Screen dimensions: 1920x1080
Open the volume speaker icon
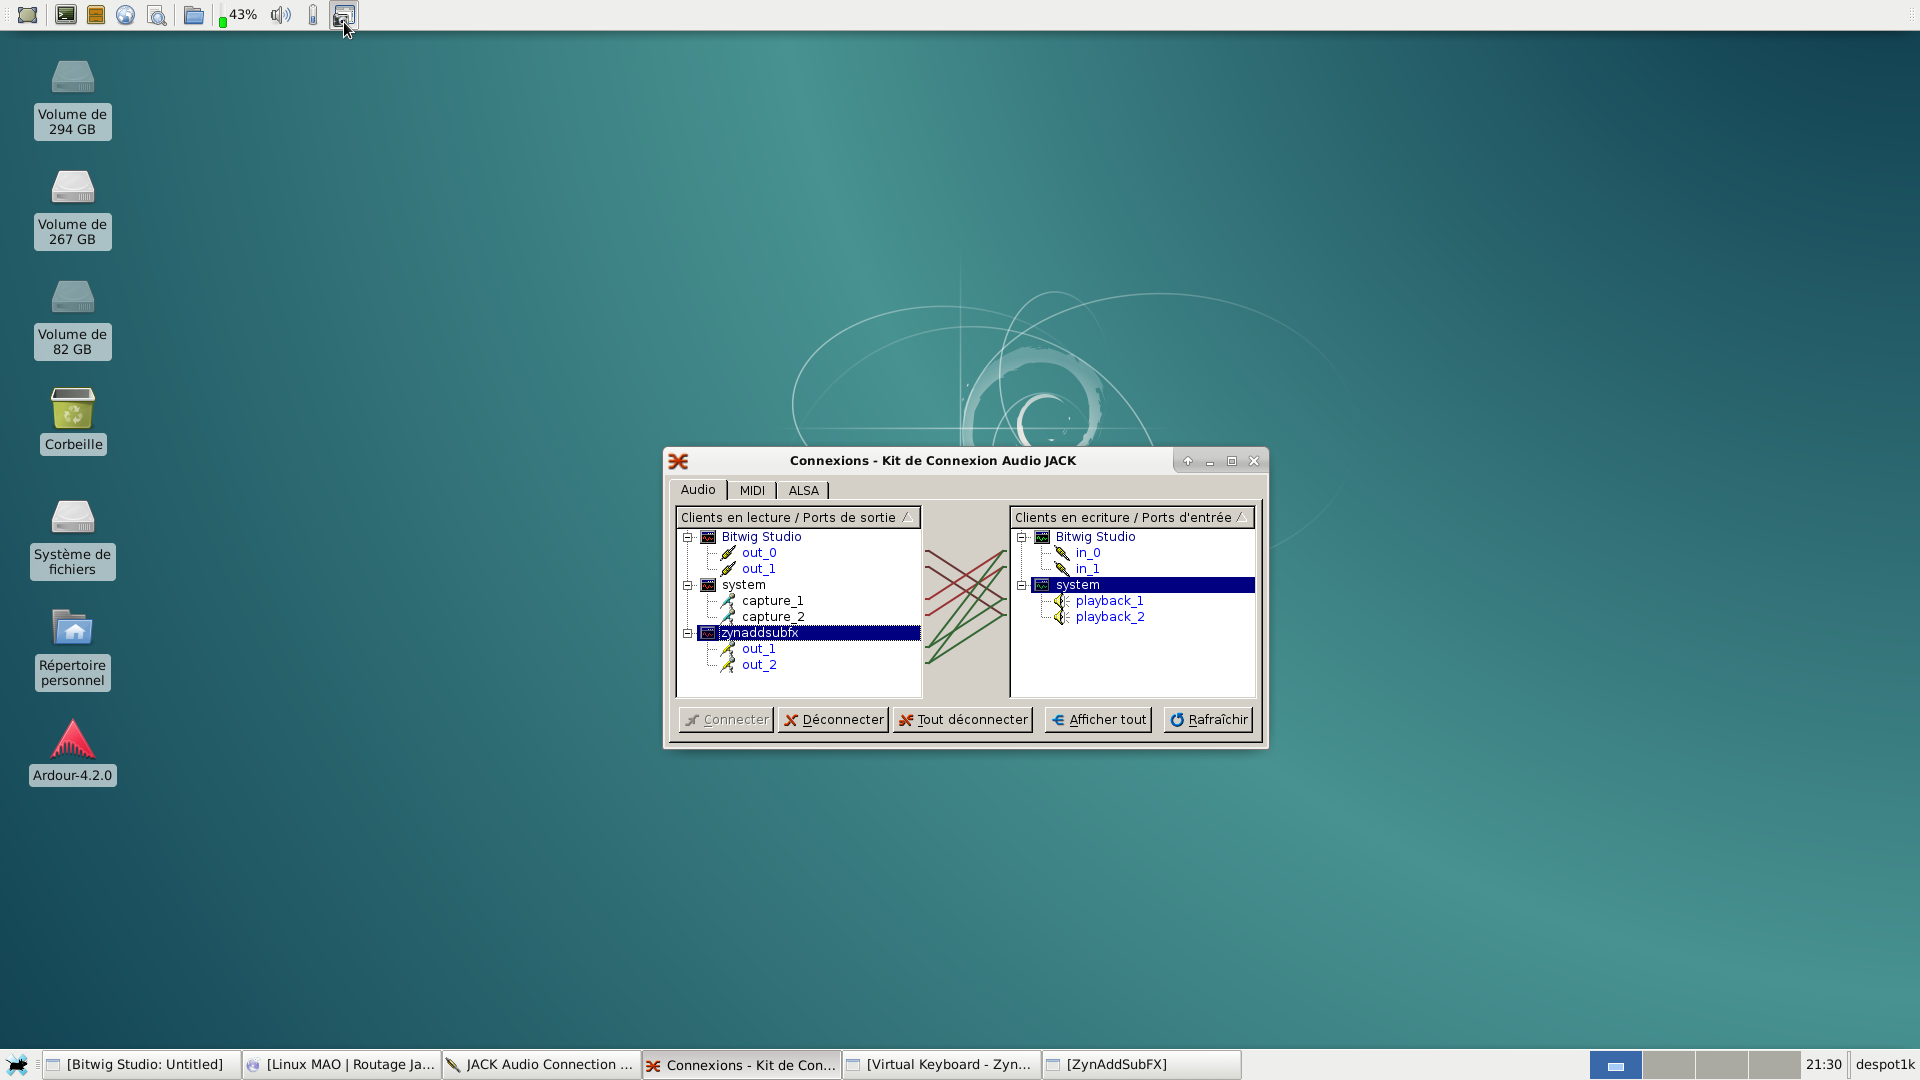[x=280, y=15]
